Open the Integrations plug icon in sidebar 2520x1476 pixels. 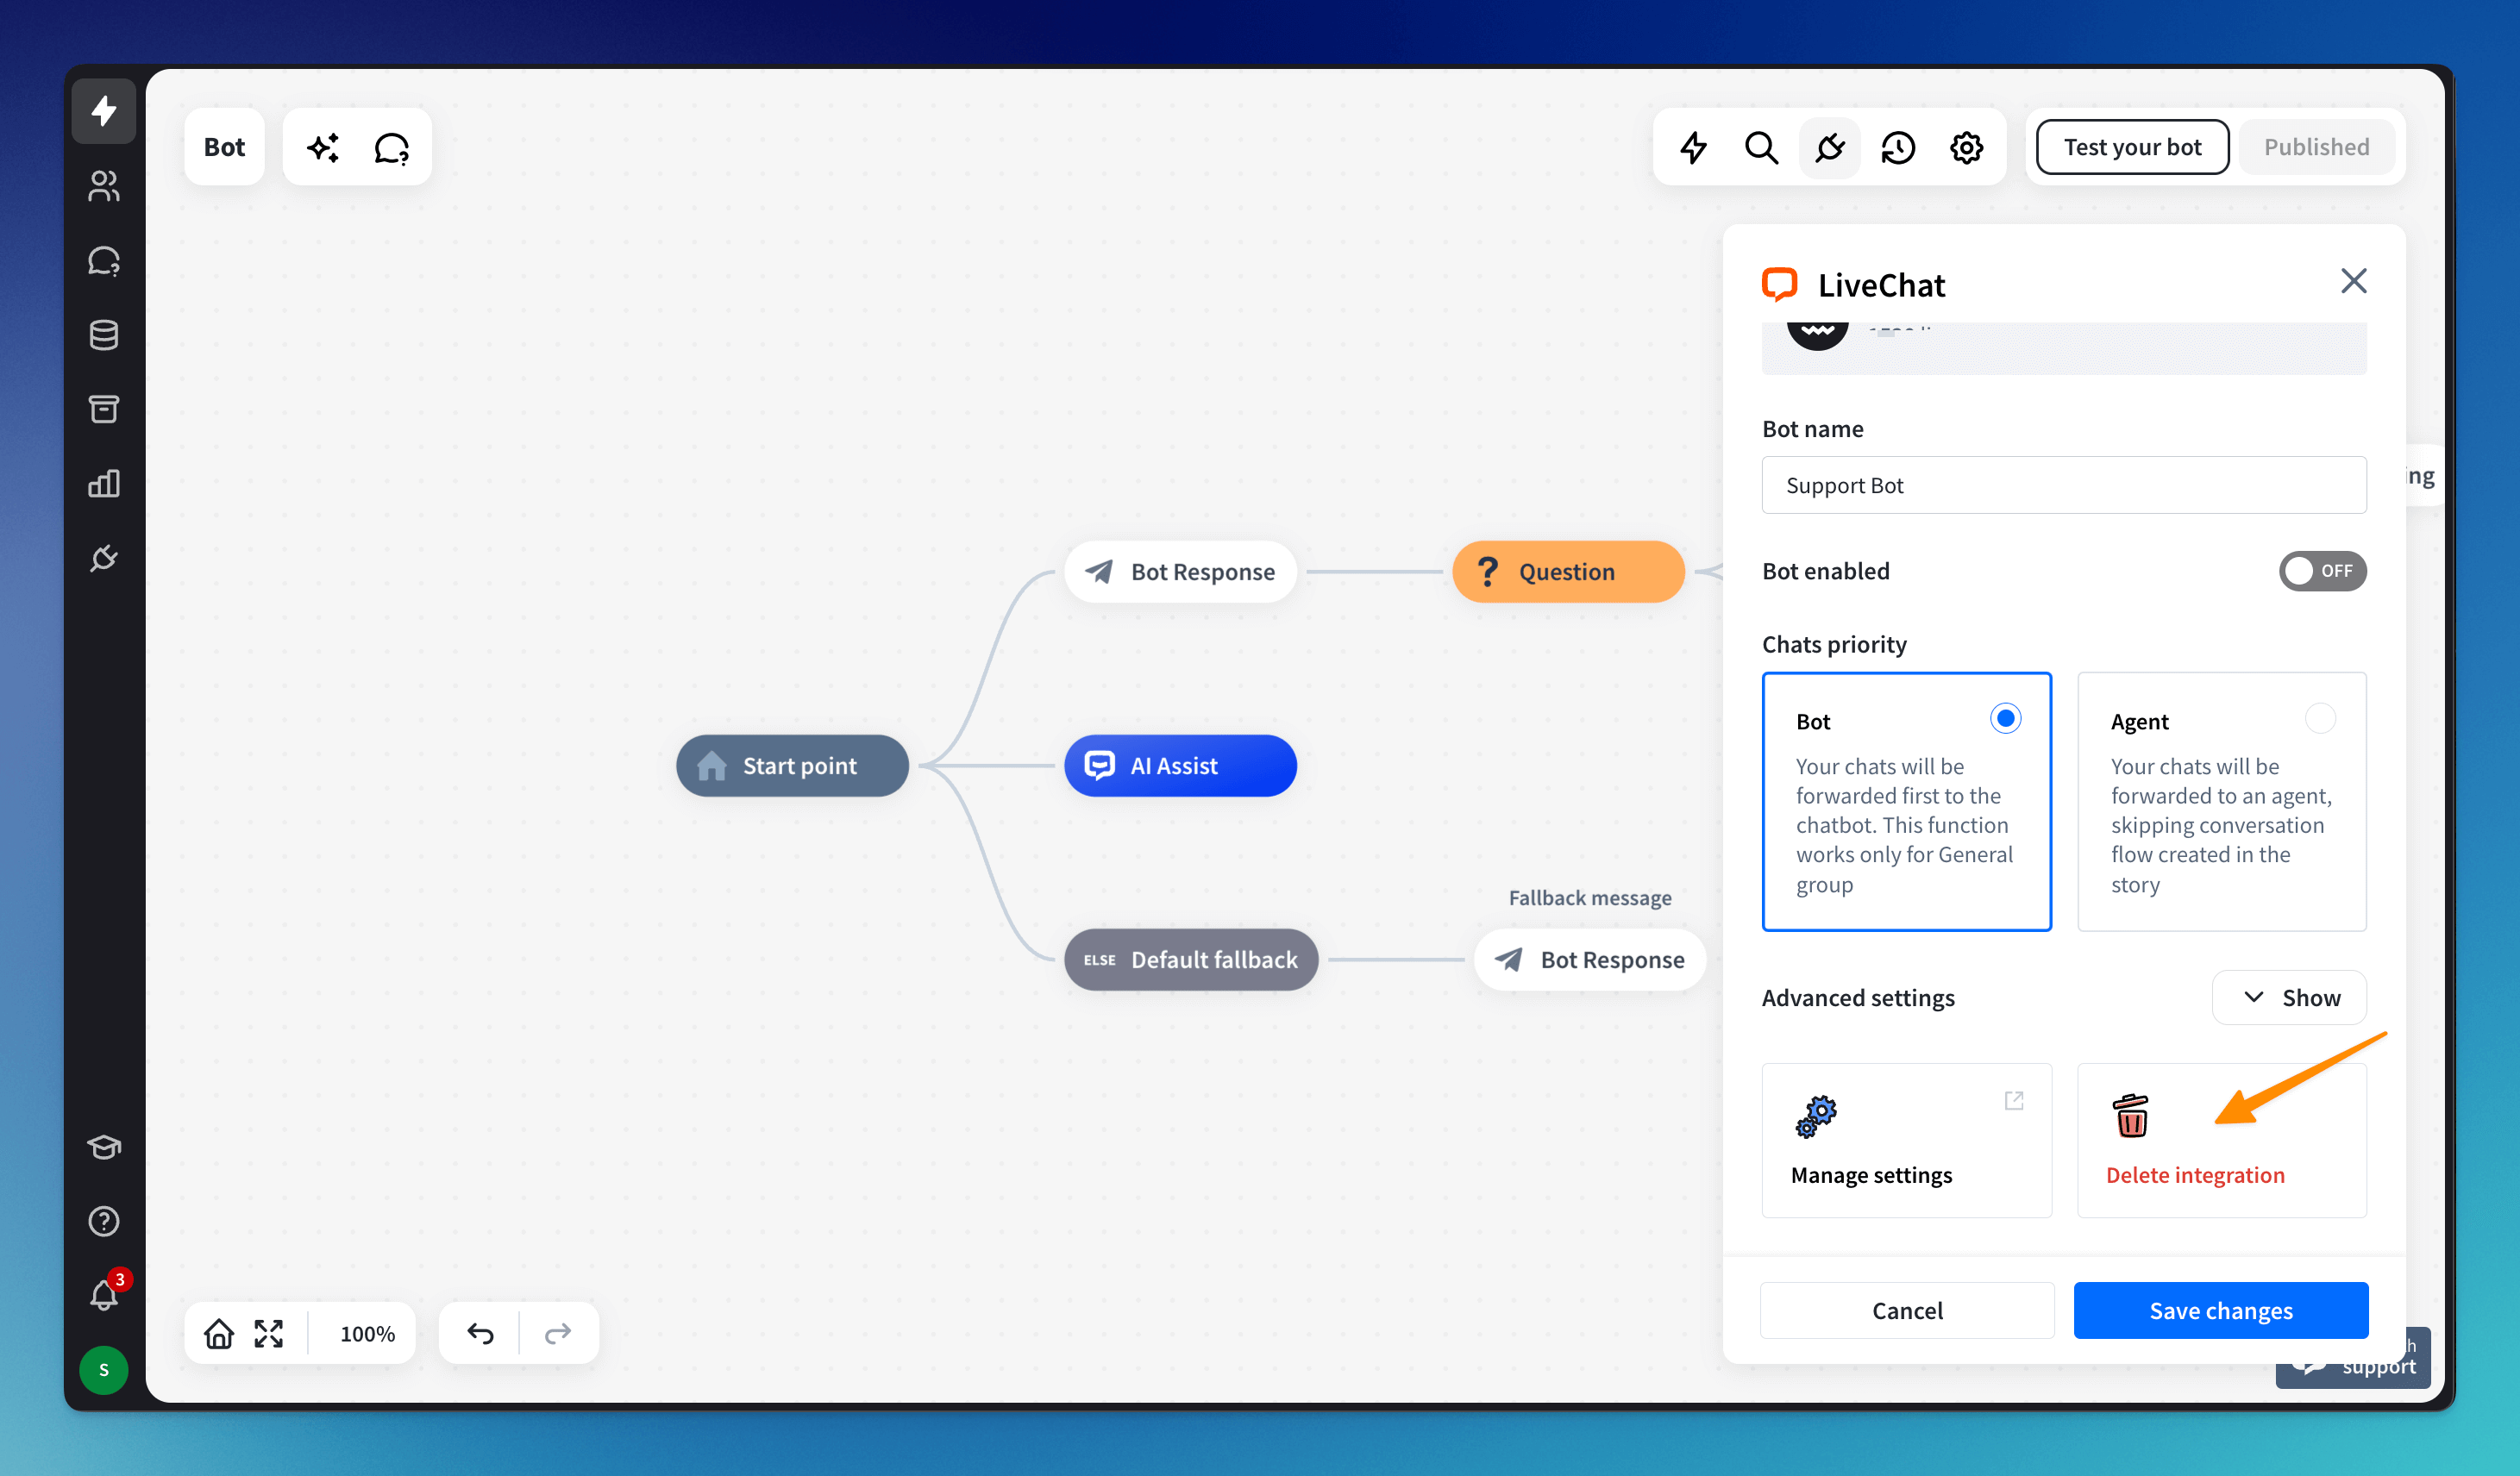point(104,558)
